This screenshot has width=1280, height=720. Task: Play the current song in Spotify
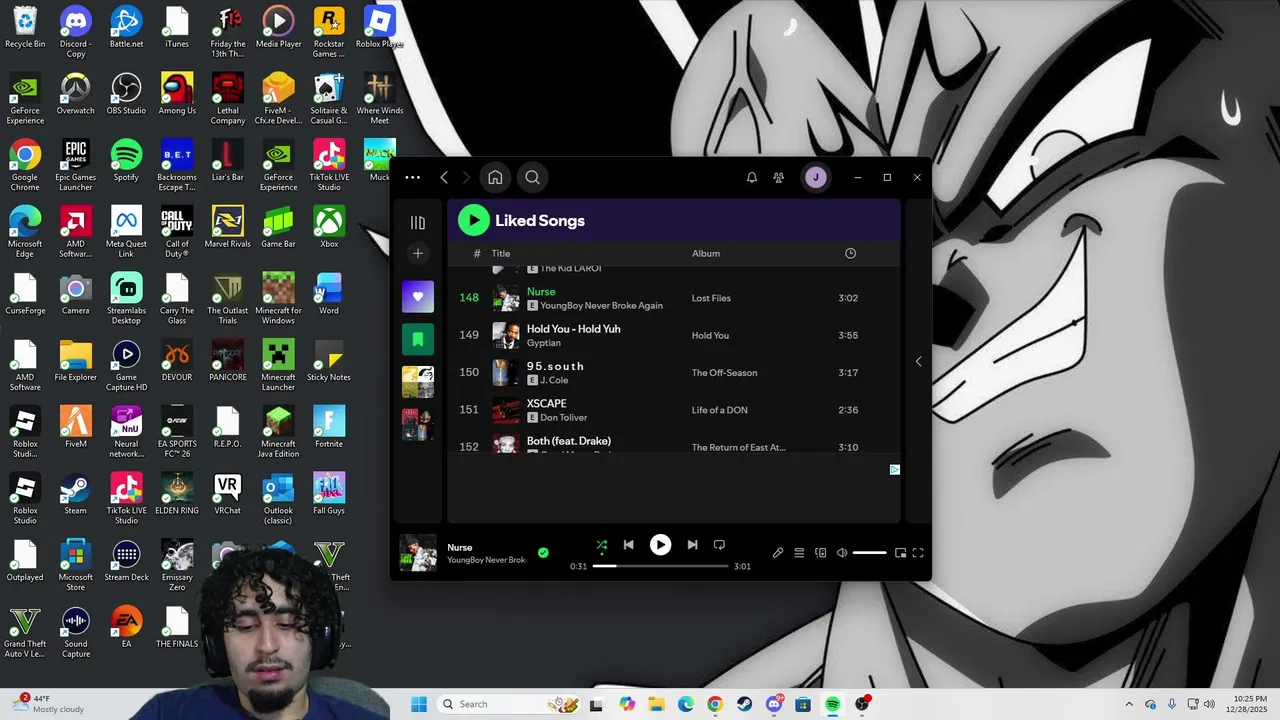click(x=660, y=545)
